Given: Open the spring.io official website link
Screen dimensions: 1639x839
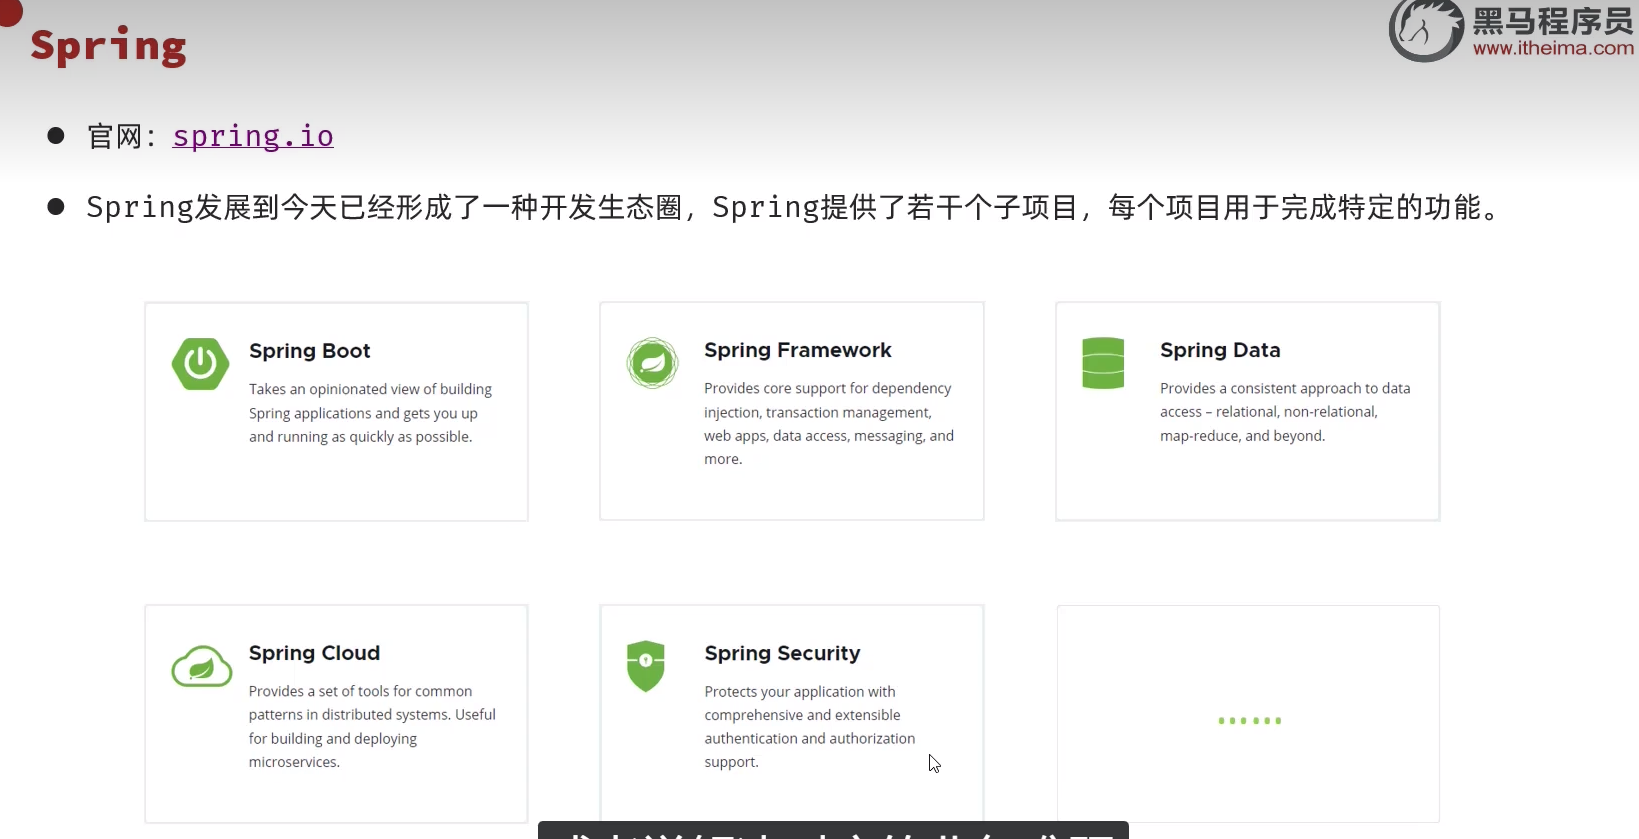Looking at the screenshot, I should pos(253,136).
